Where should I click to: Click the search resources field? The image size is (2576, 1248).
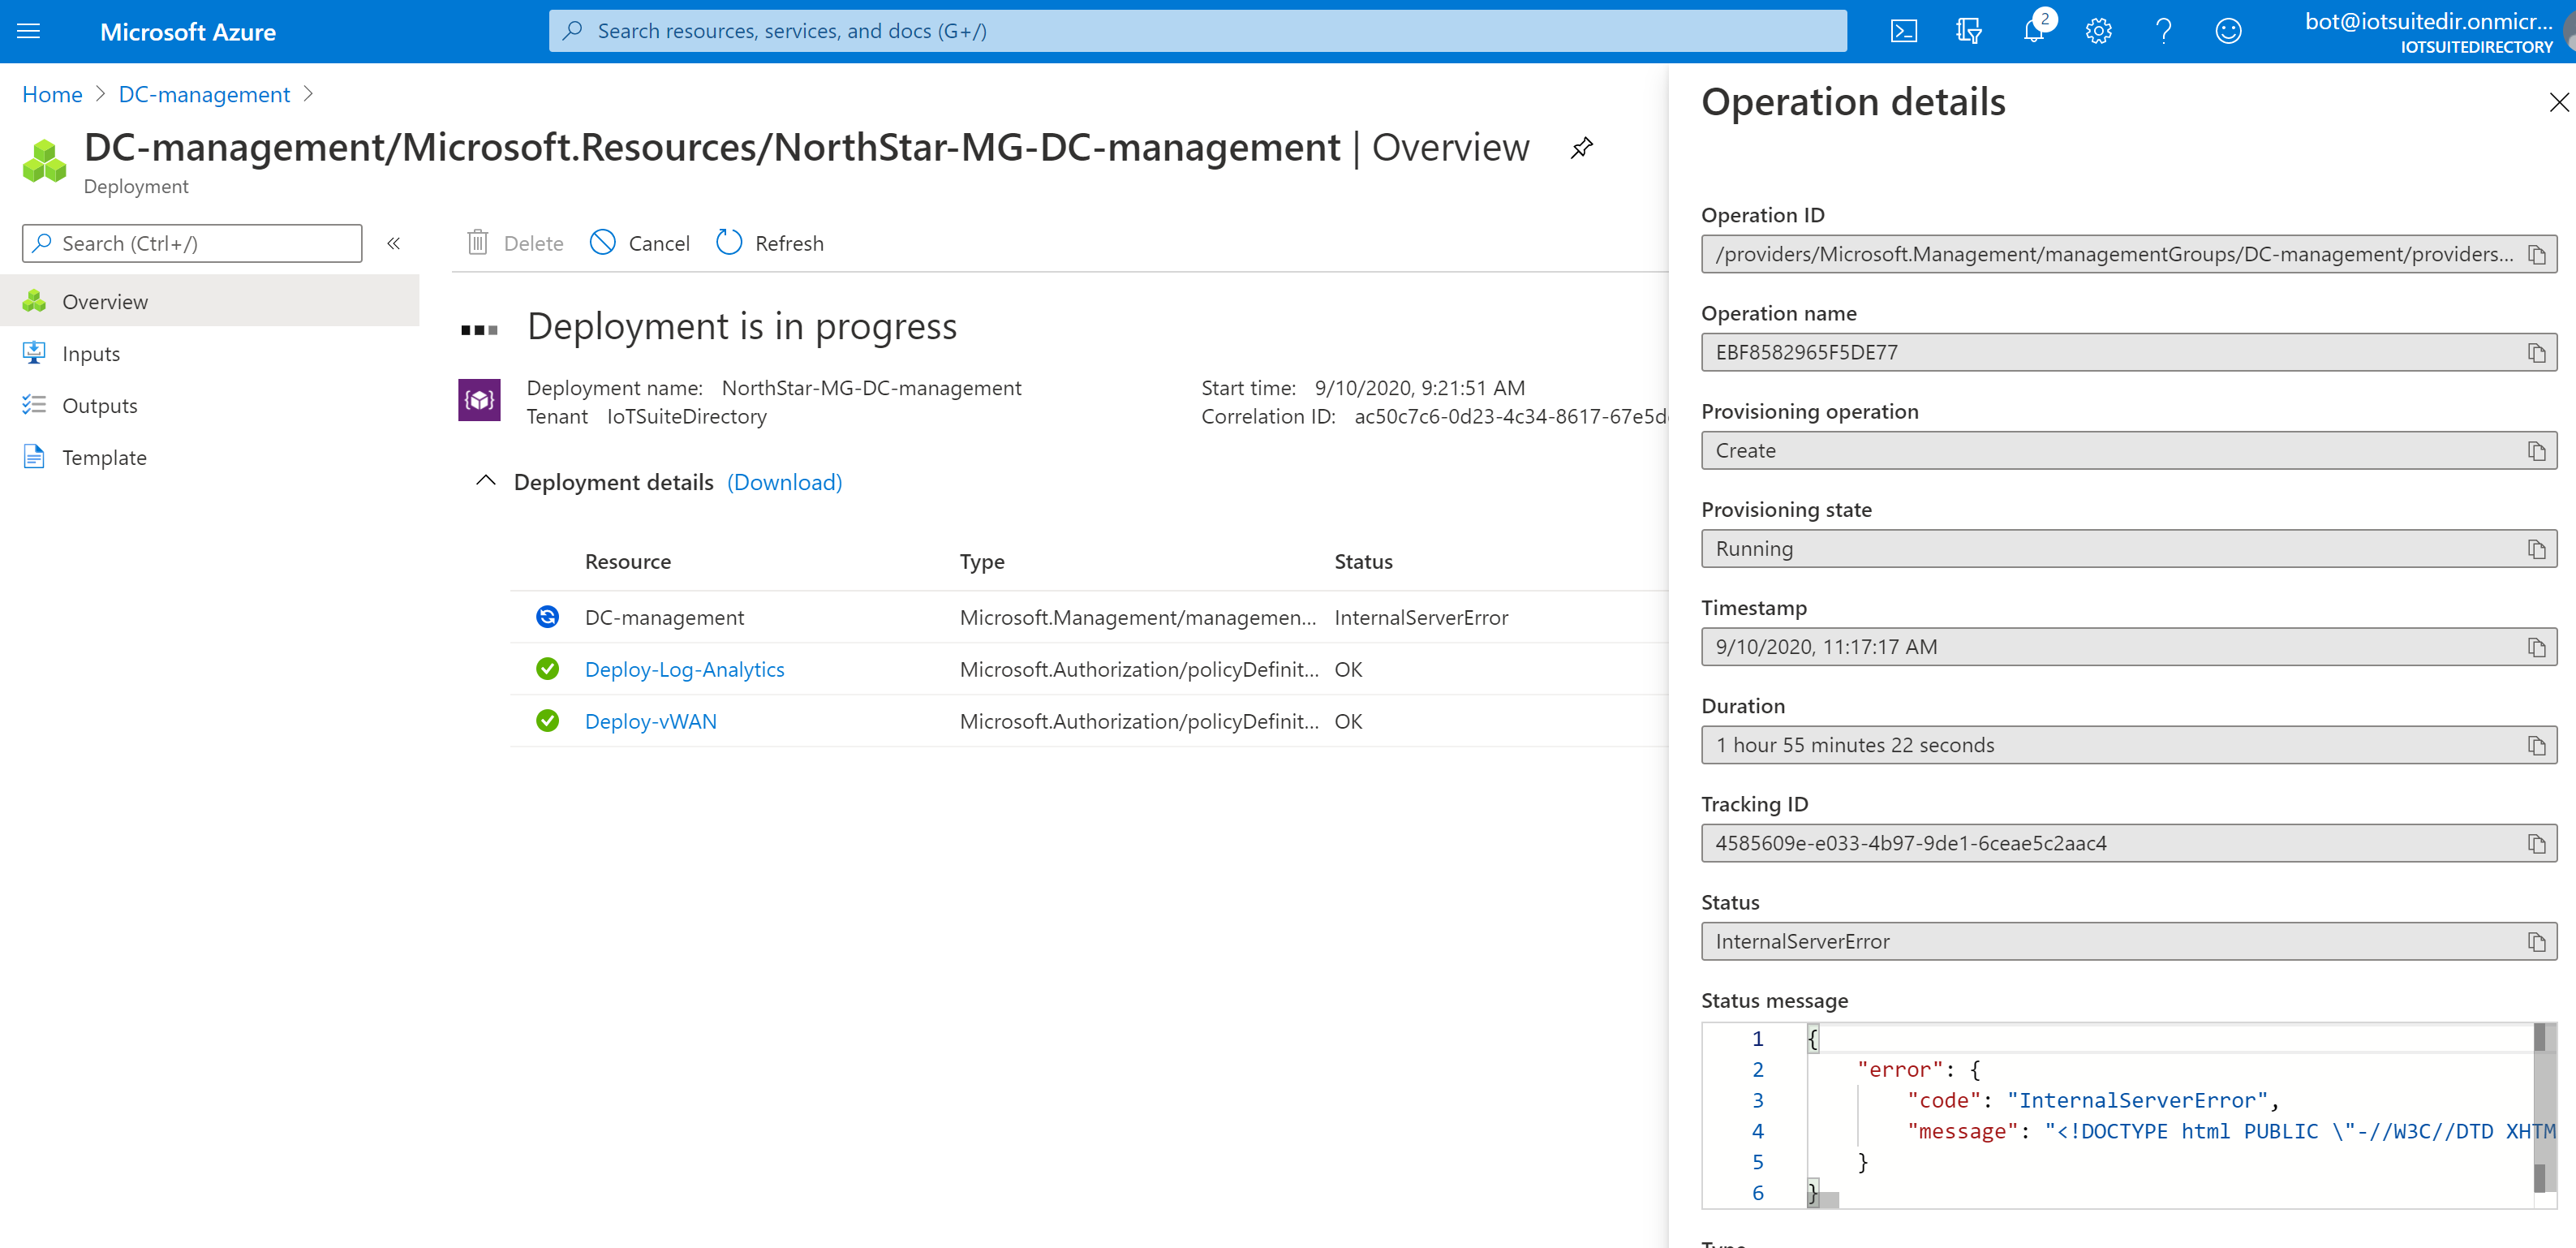pos(1198,30)
